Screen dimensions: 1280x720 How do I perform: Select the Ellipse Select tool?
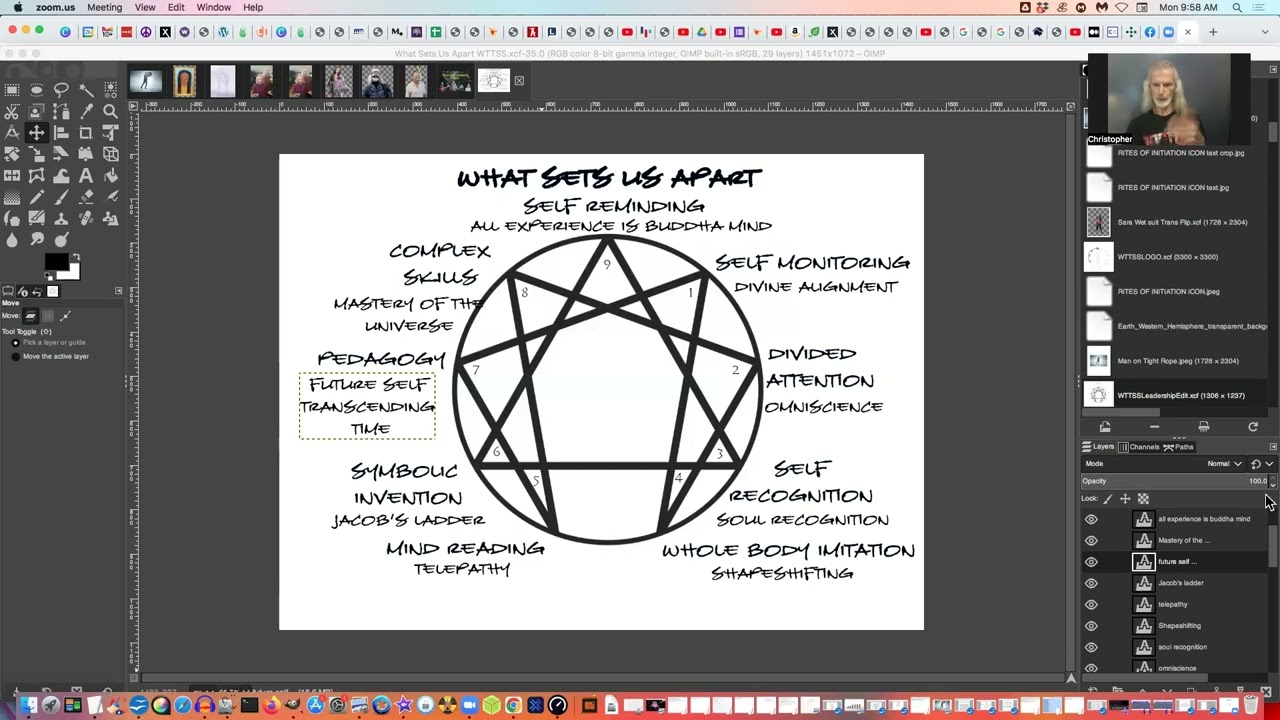36,89
